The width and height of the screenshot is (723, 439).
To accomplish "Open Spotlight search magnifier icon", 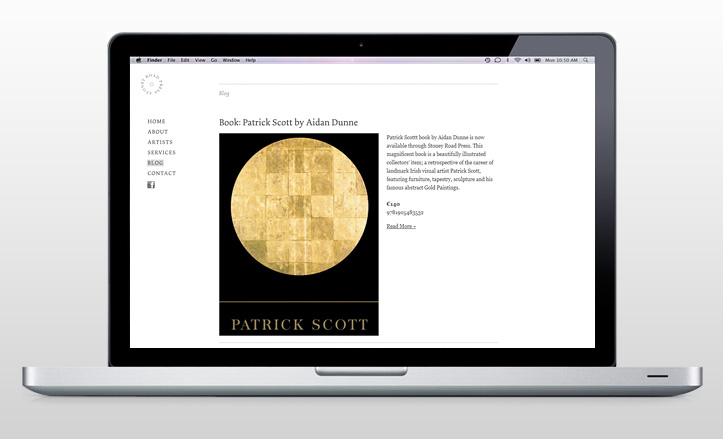I will pyautogui.click(x=586, y=60).
